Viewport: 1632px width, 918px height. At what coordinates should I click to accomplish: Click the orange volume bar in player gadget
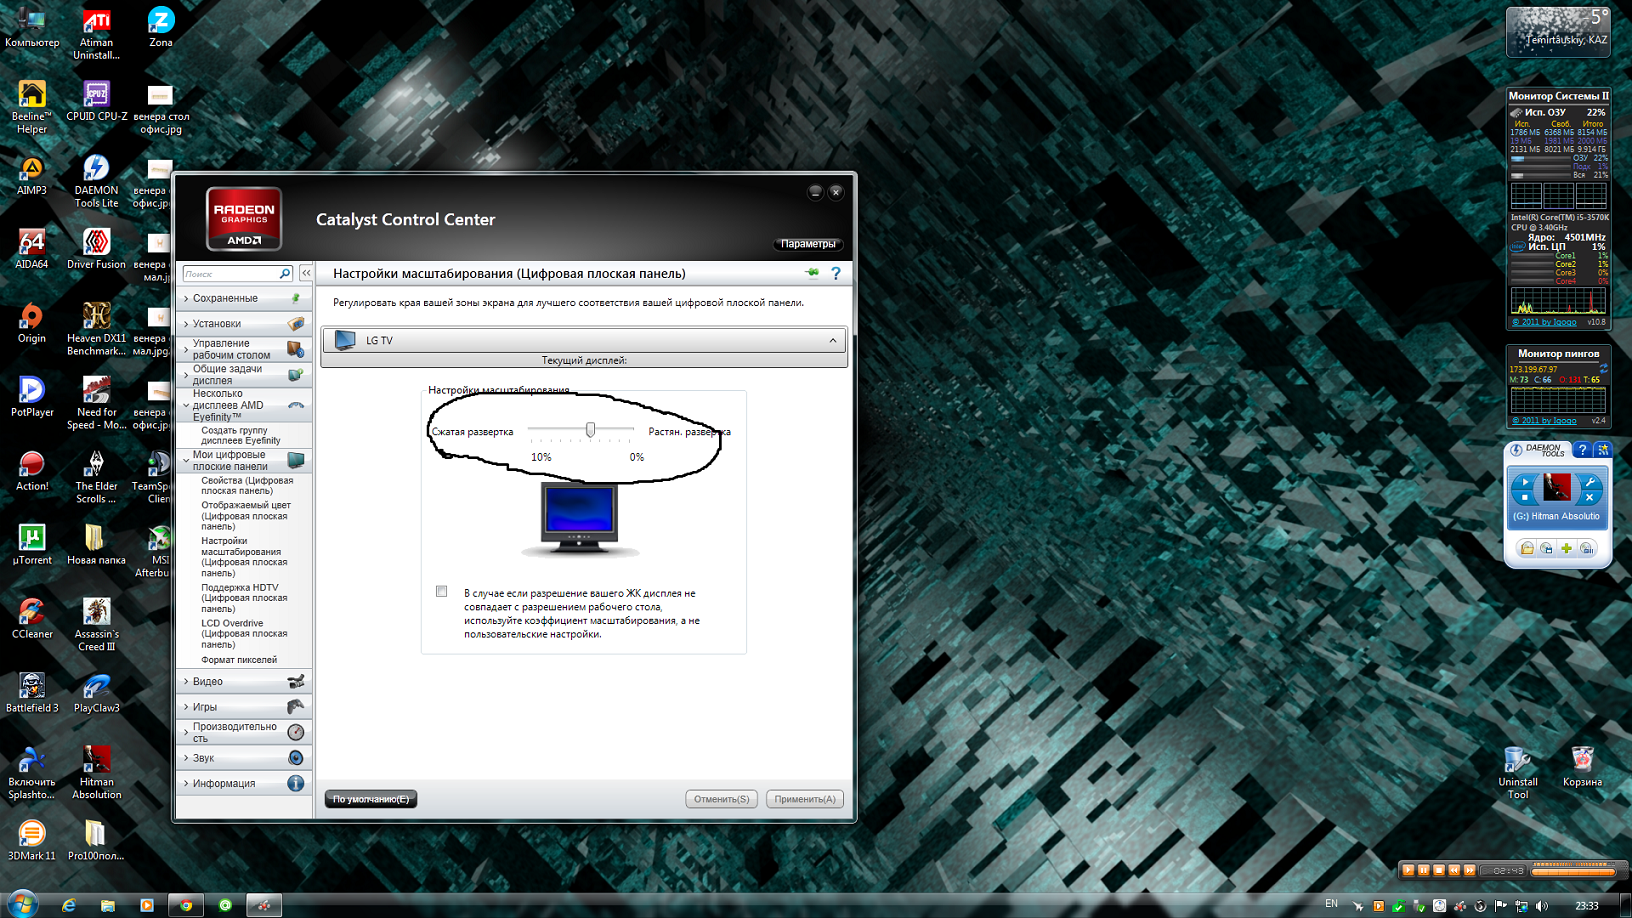coord(1573,870)
